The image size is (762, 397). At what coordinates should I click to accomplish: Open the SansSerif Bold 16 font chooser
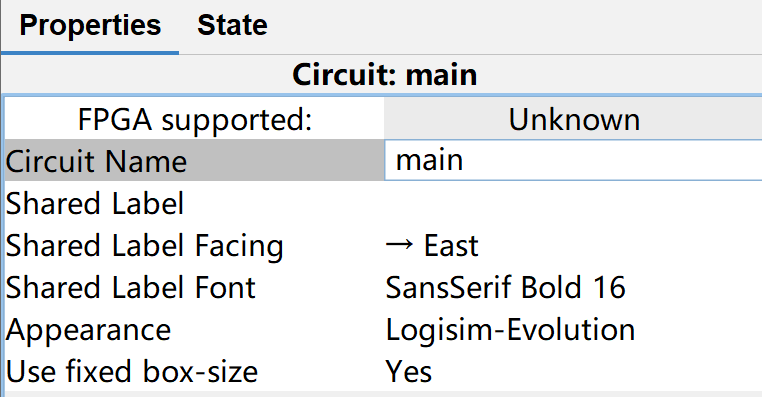click(x=573, y=287)
